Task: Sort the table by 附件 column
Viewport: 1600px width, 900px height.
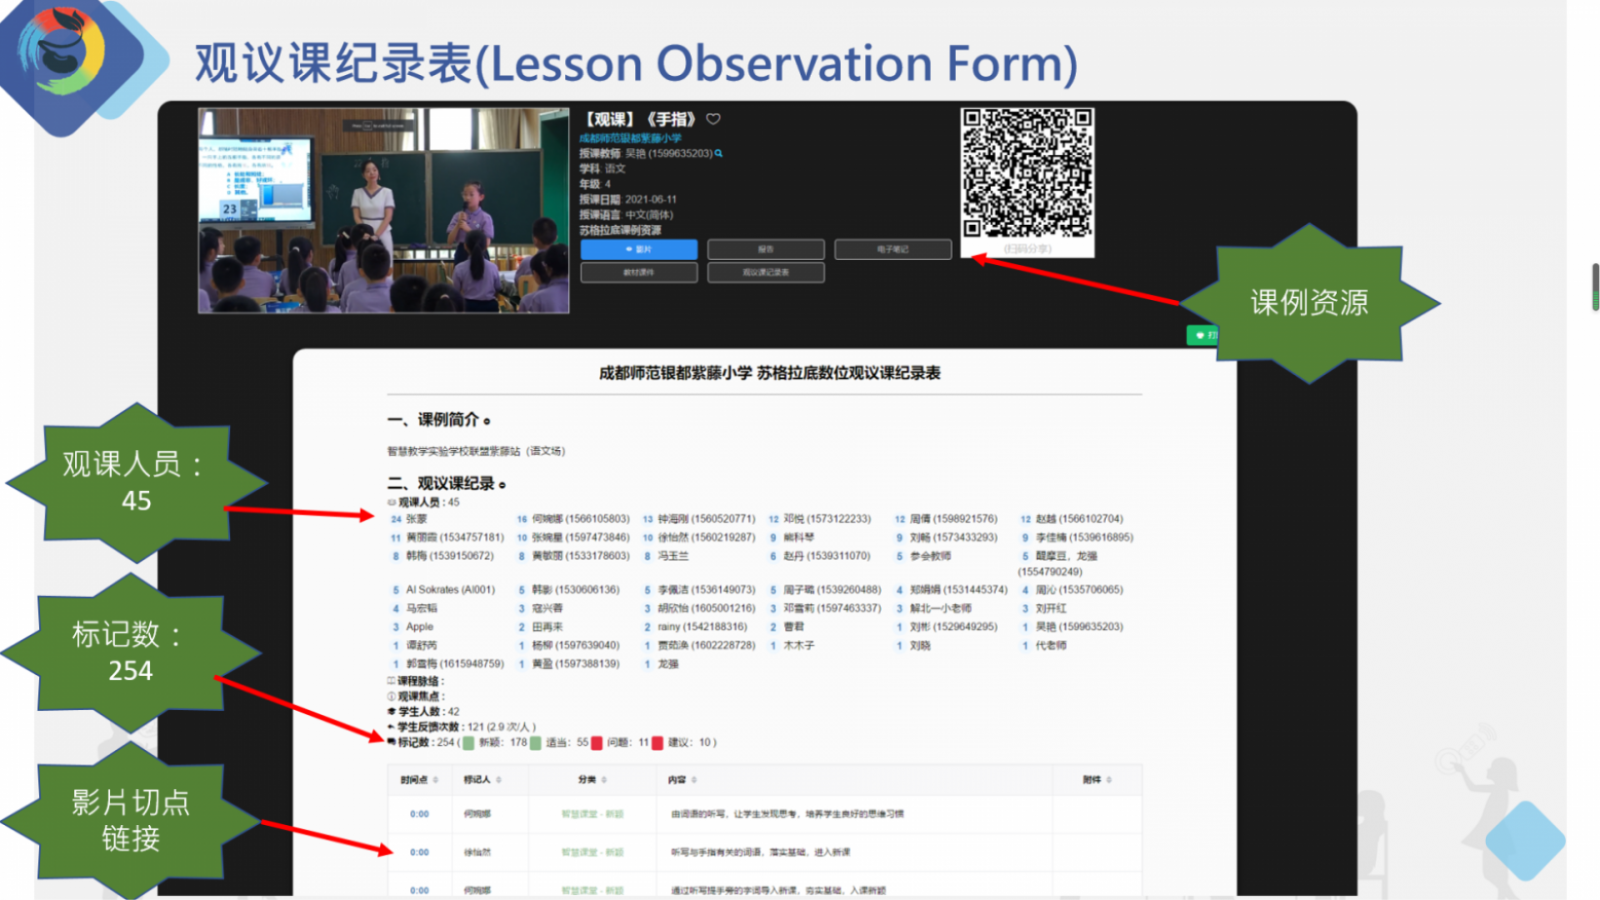Action: [x=1108, y=780]
